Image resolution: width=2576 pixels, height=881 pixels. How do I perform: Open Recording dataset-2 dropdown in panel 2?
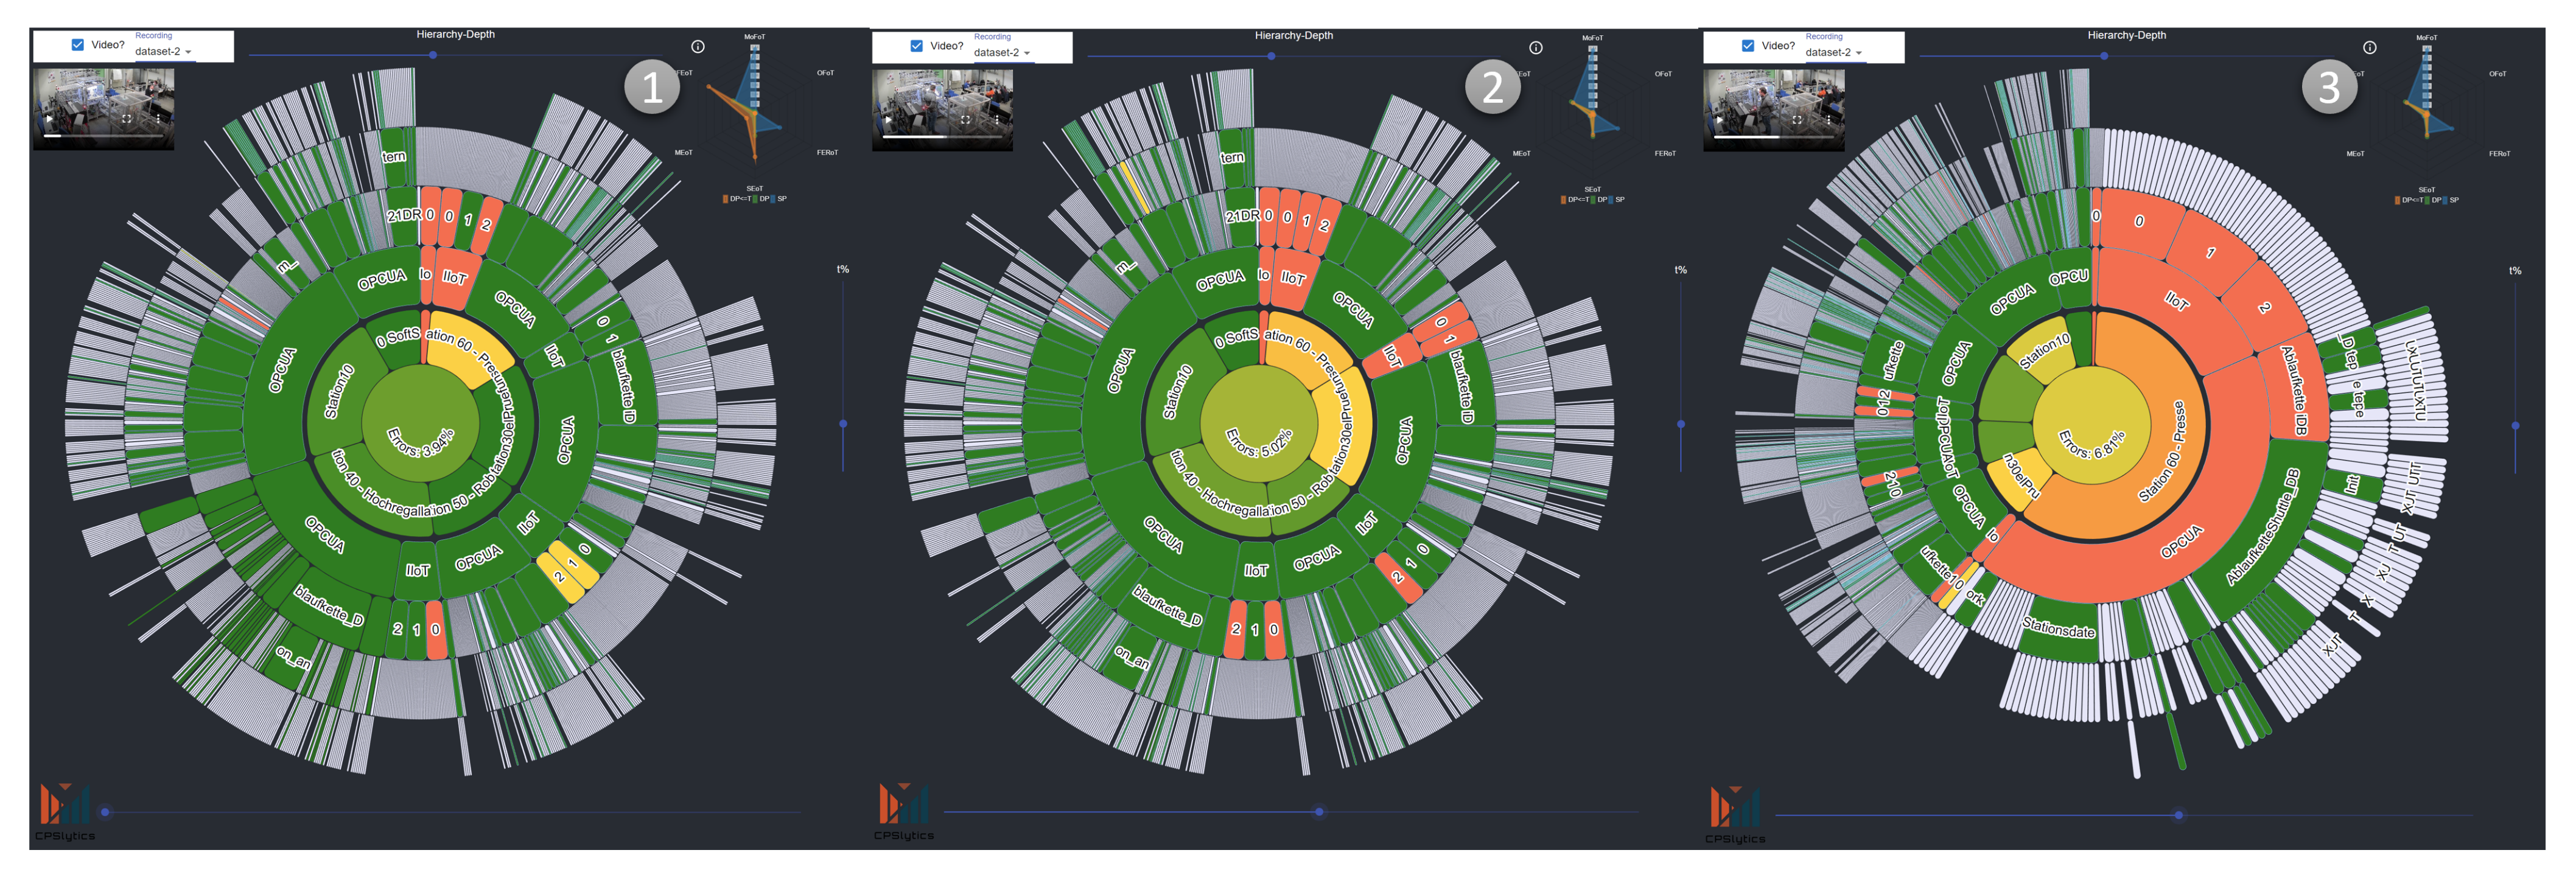[1002, 53]
